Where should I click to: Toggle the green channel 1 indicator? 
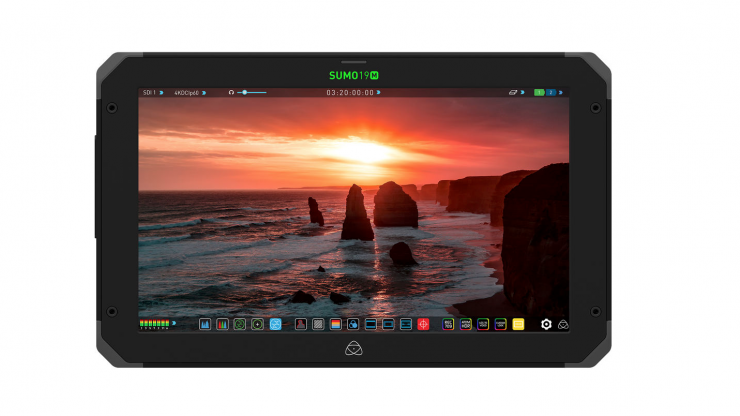tap(539, 92)
